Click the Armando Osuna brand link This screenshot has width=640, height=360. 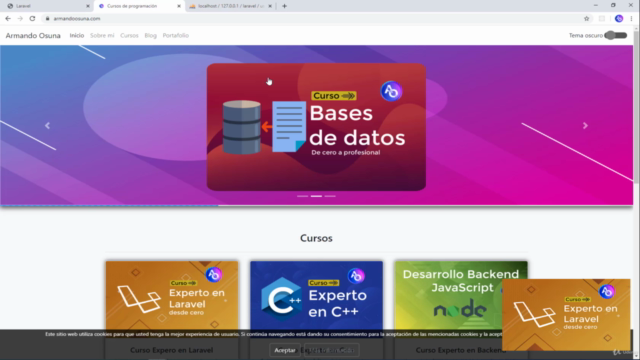tap(33, 36)
